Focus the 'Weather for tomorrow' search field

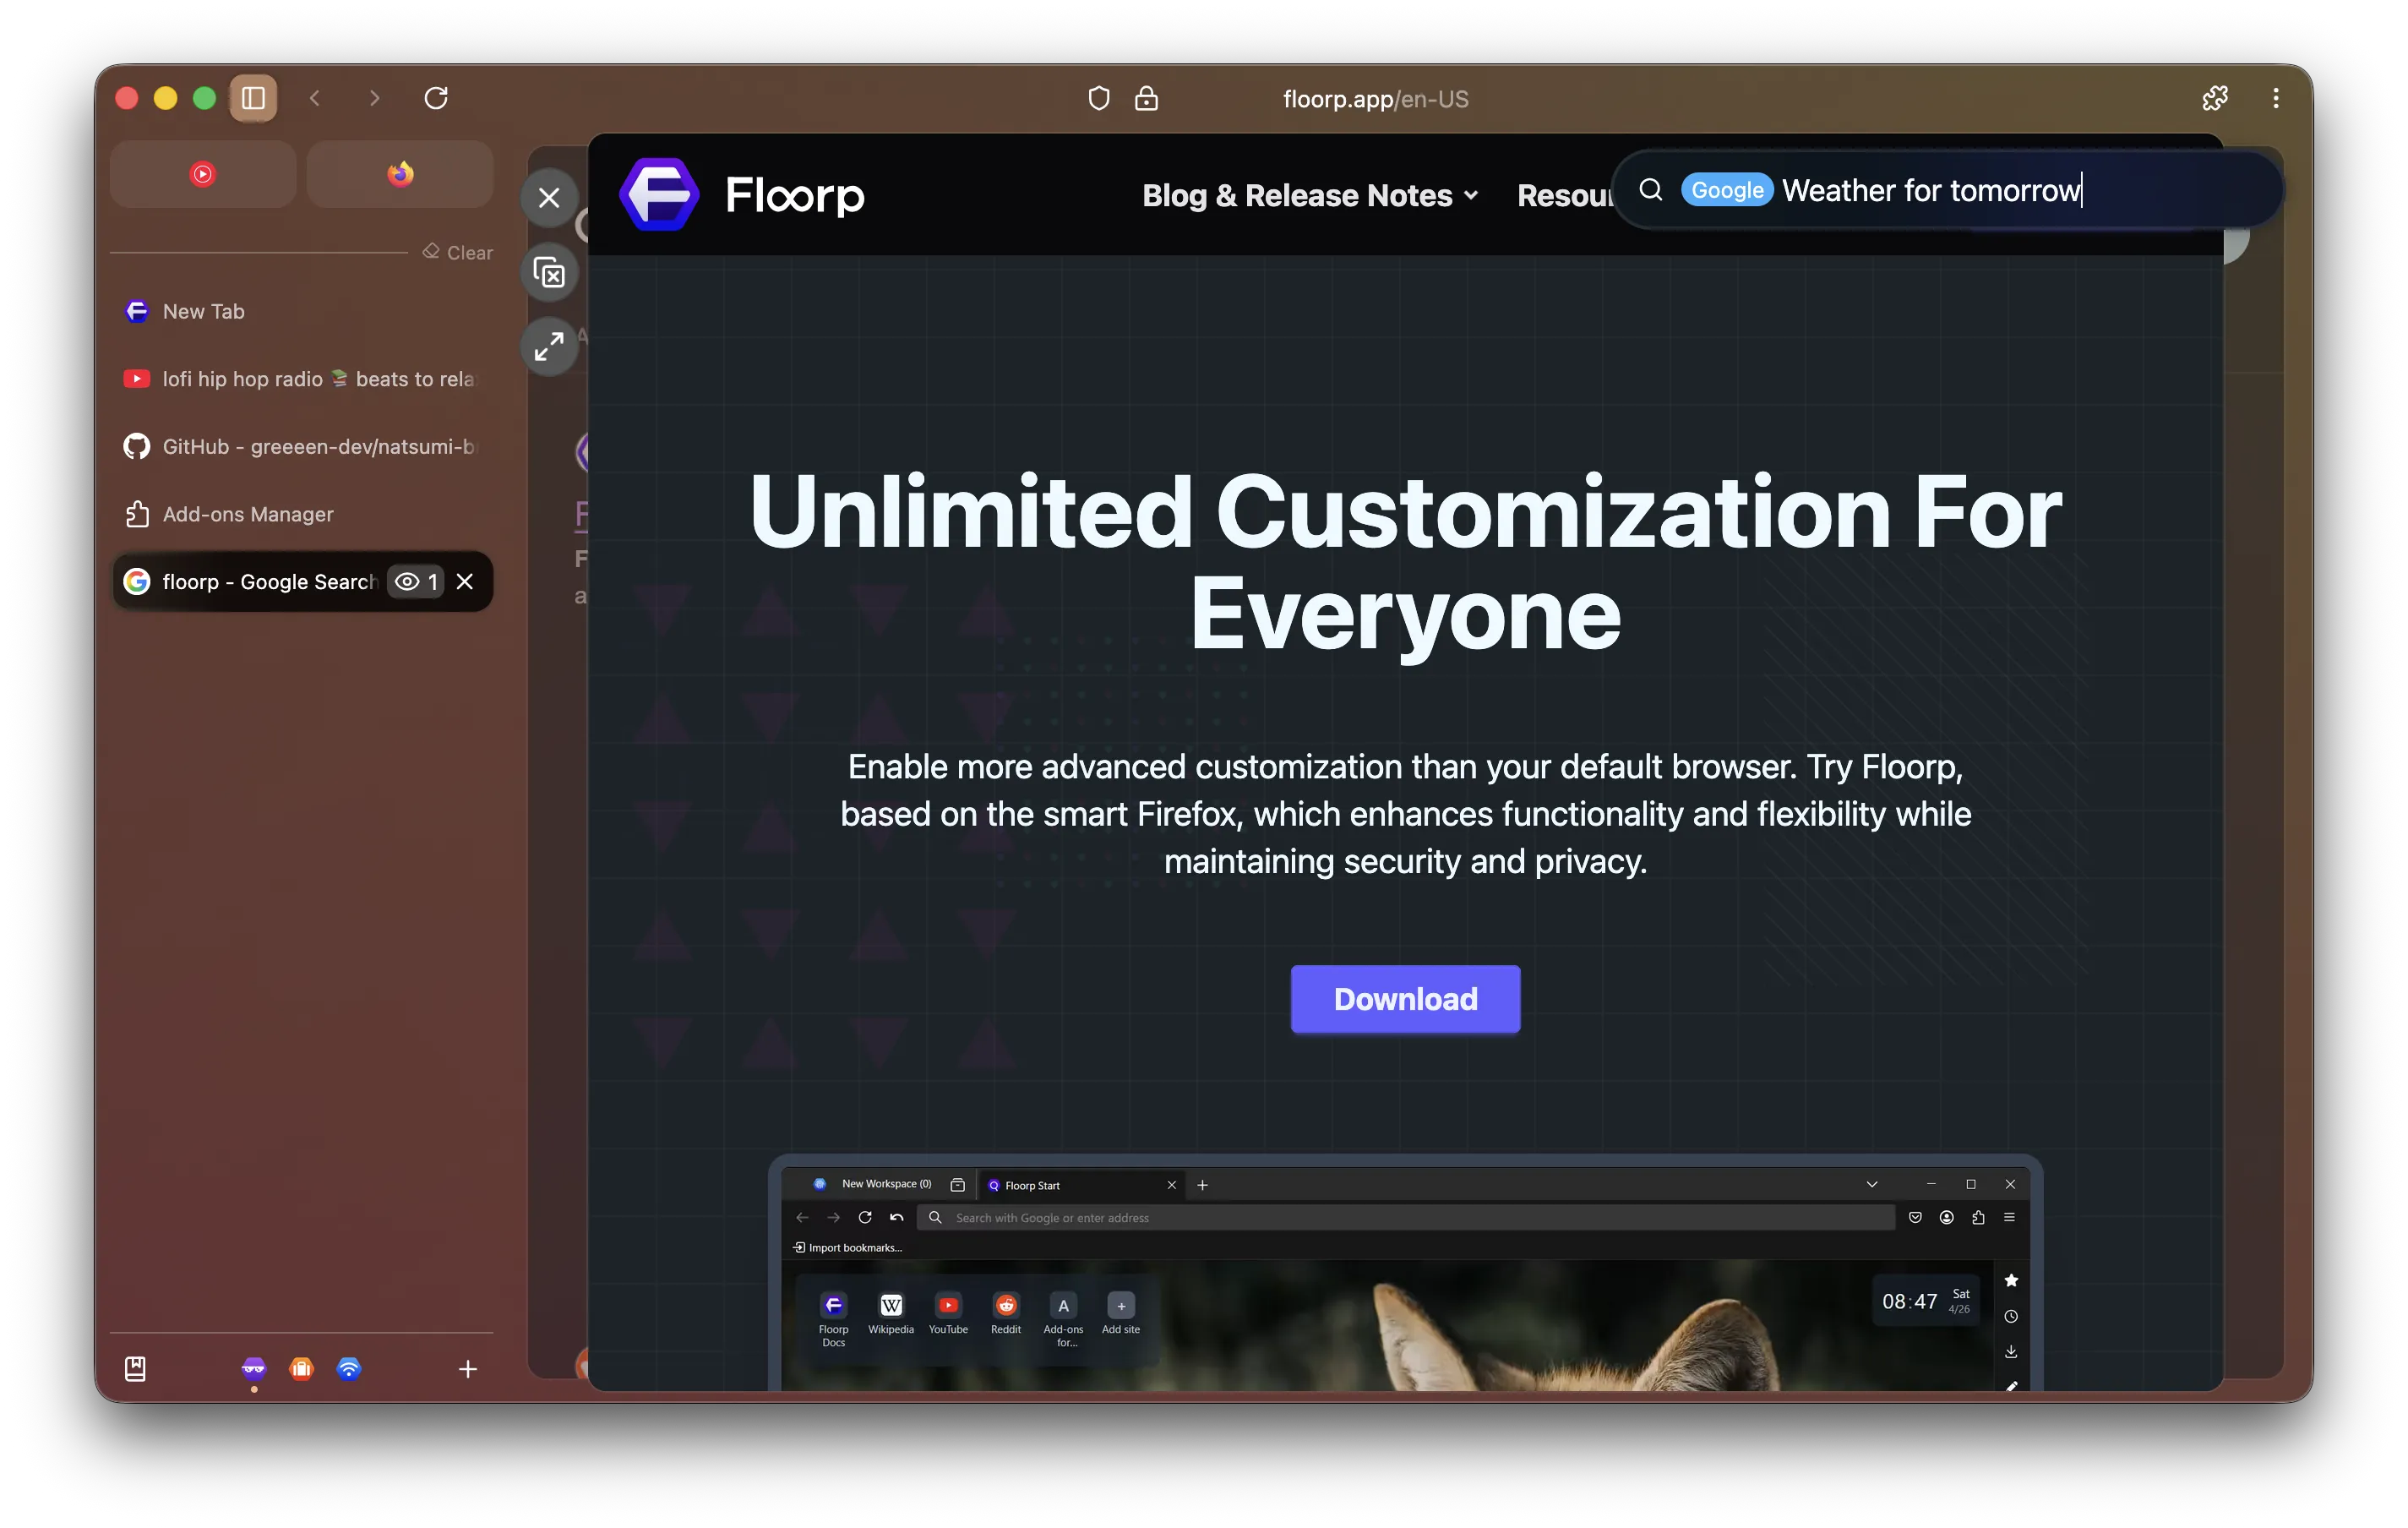pyautogui.click(x=1950, y=190)
